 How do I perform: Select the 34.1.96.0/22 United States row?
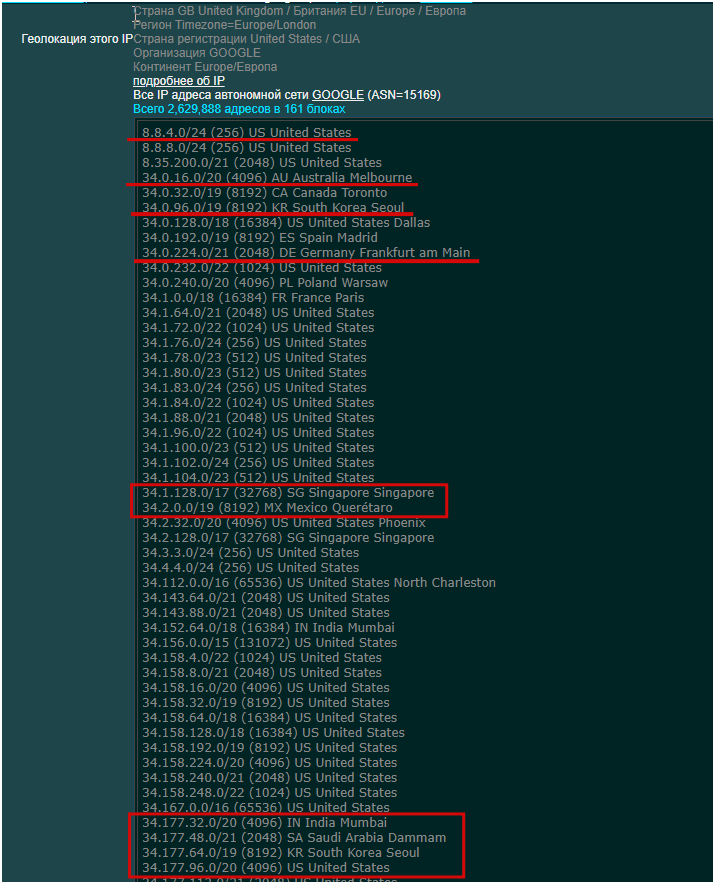[258, 433]
